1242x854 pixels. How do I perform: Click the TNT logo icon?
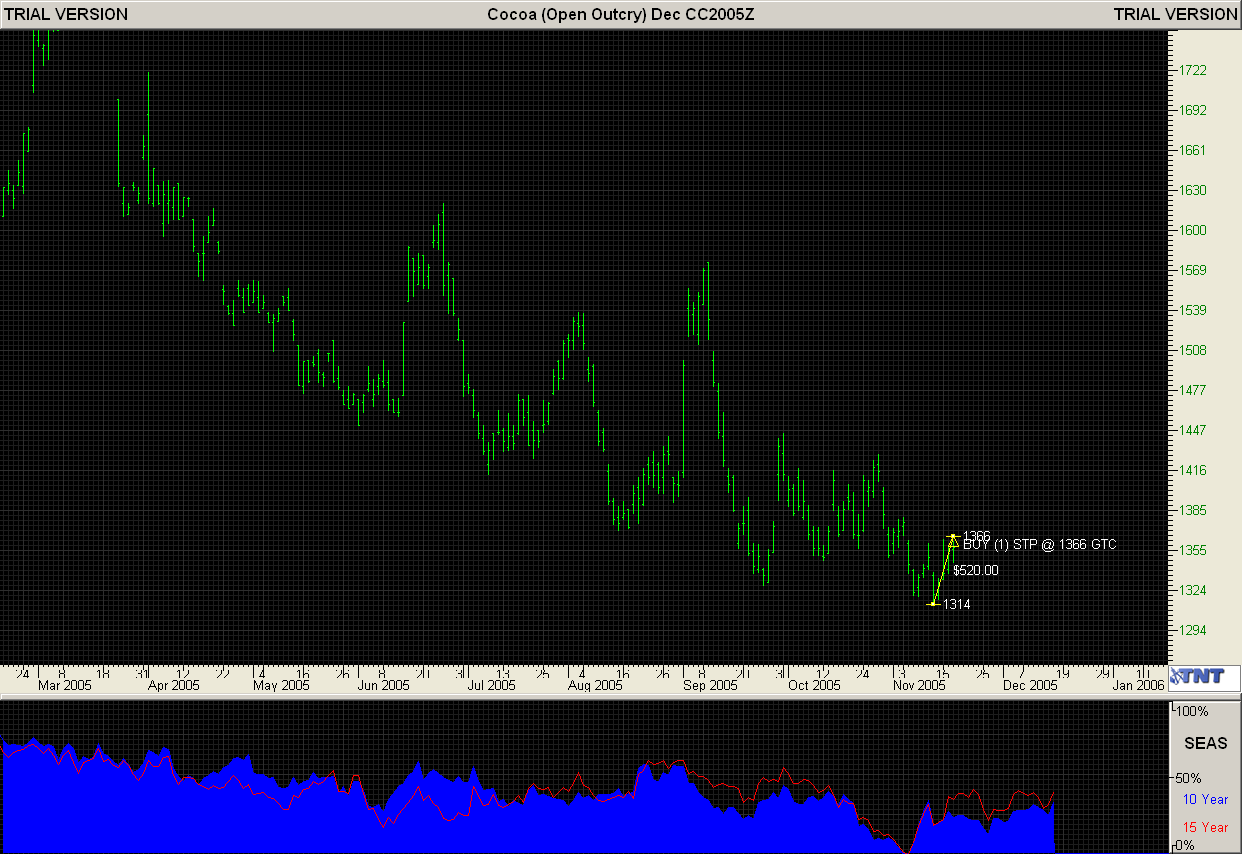pyautogui.click(x=1203, y=677)
